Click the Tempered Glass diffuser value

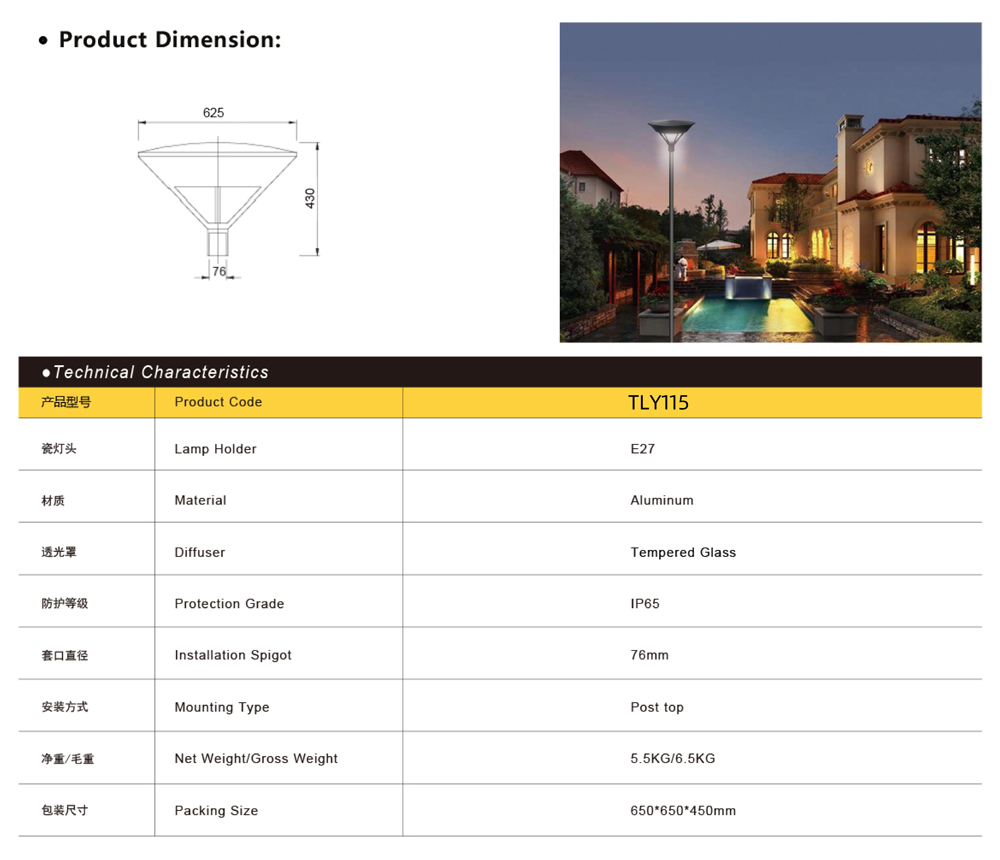tap(683, 552)
